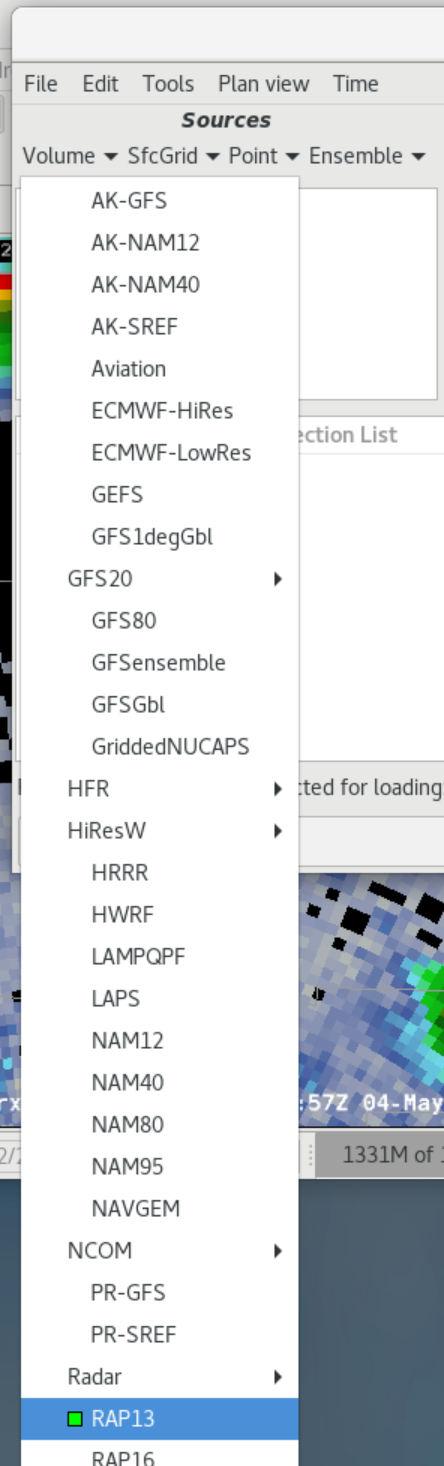The width and height of the screenshot is (444, 1466).
Task: Select the RAP13 highlighted entry
Action: (160, 1419)
